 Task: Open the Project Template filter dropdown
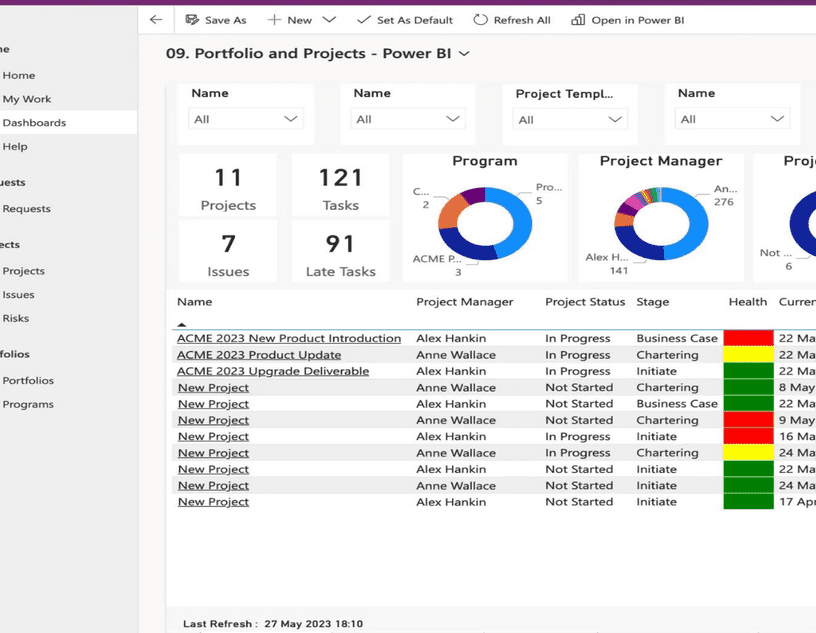coord(570,117)
